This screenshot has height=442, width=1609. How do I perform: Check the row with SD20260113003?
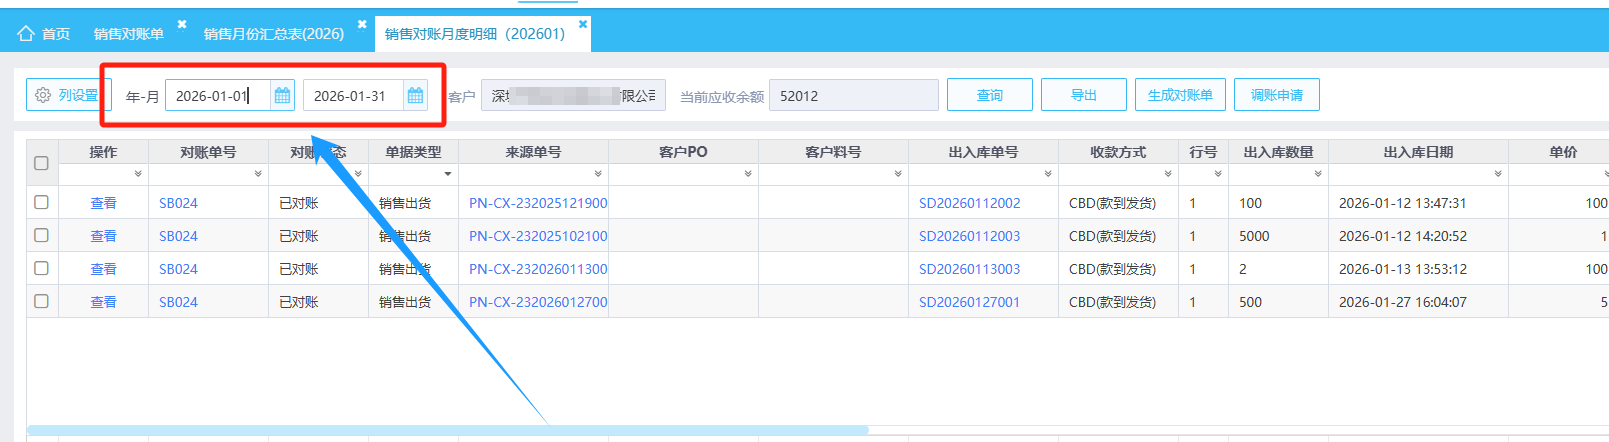coord(41,268)
